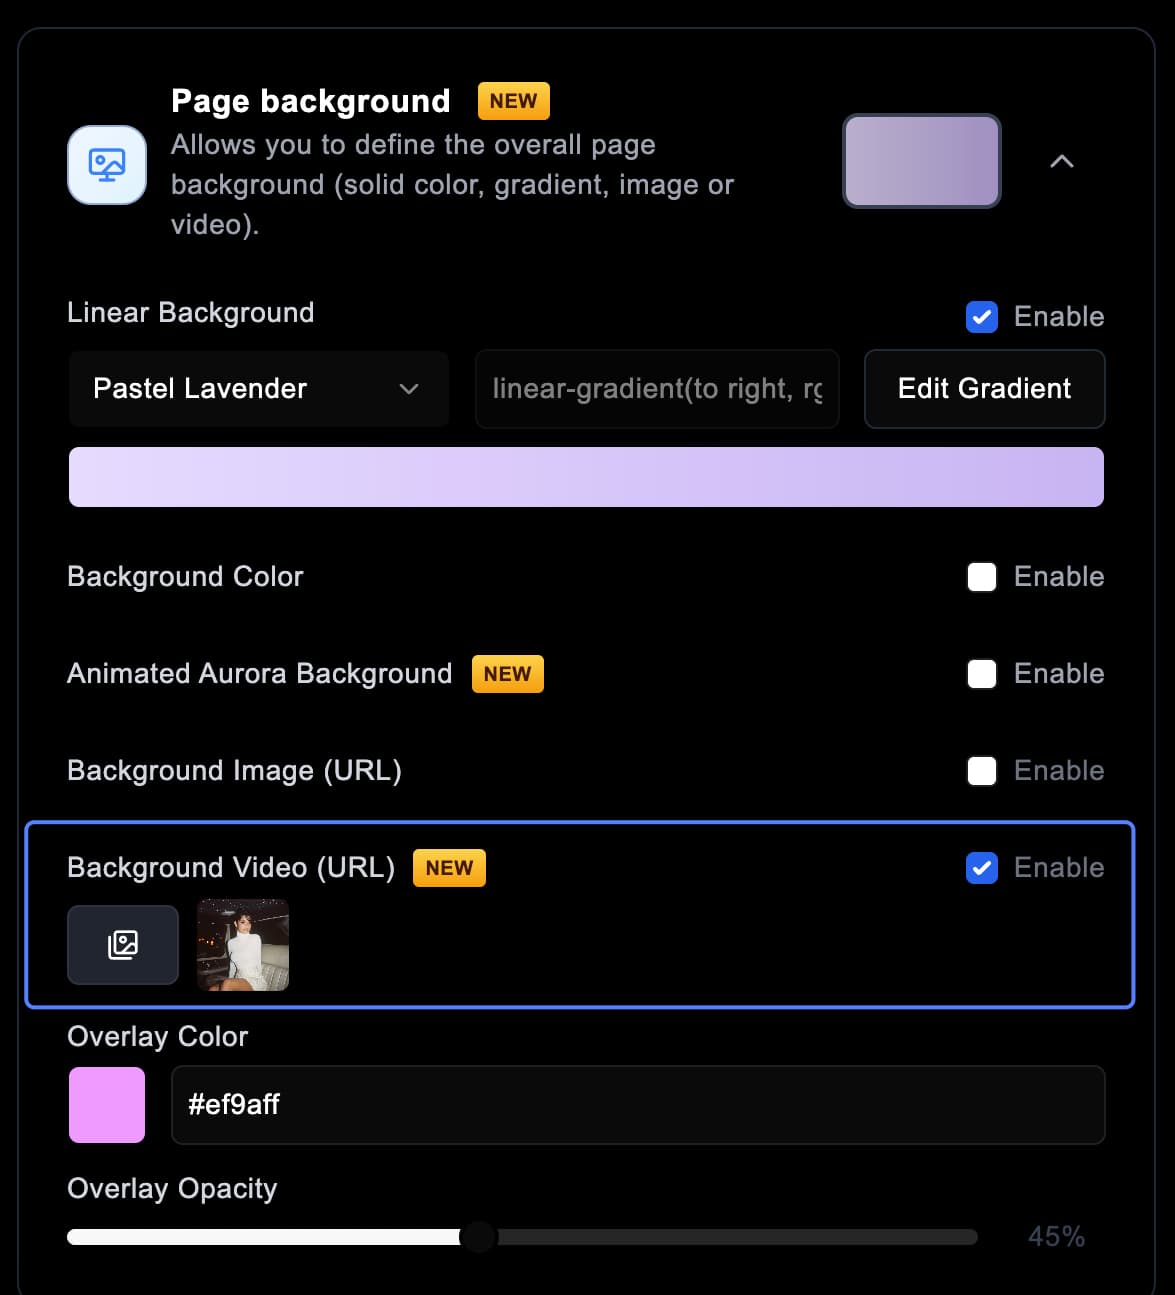Image resolution: width=1175 pixels, height=1295 pixels.
Task: Enable Background Image (URL)
Action: point(982,770)
